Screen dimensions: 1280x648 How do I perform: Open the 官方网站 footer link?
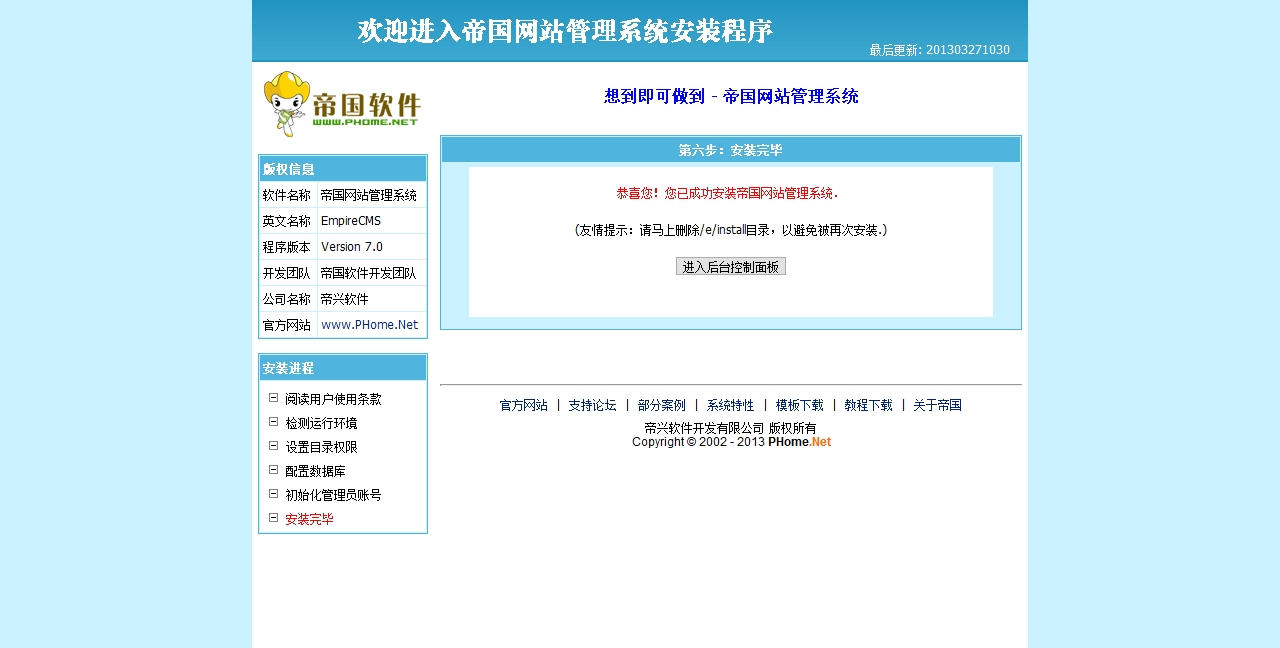(524, 405)
